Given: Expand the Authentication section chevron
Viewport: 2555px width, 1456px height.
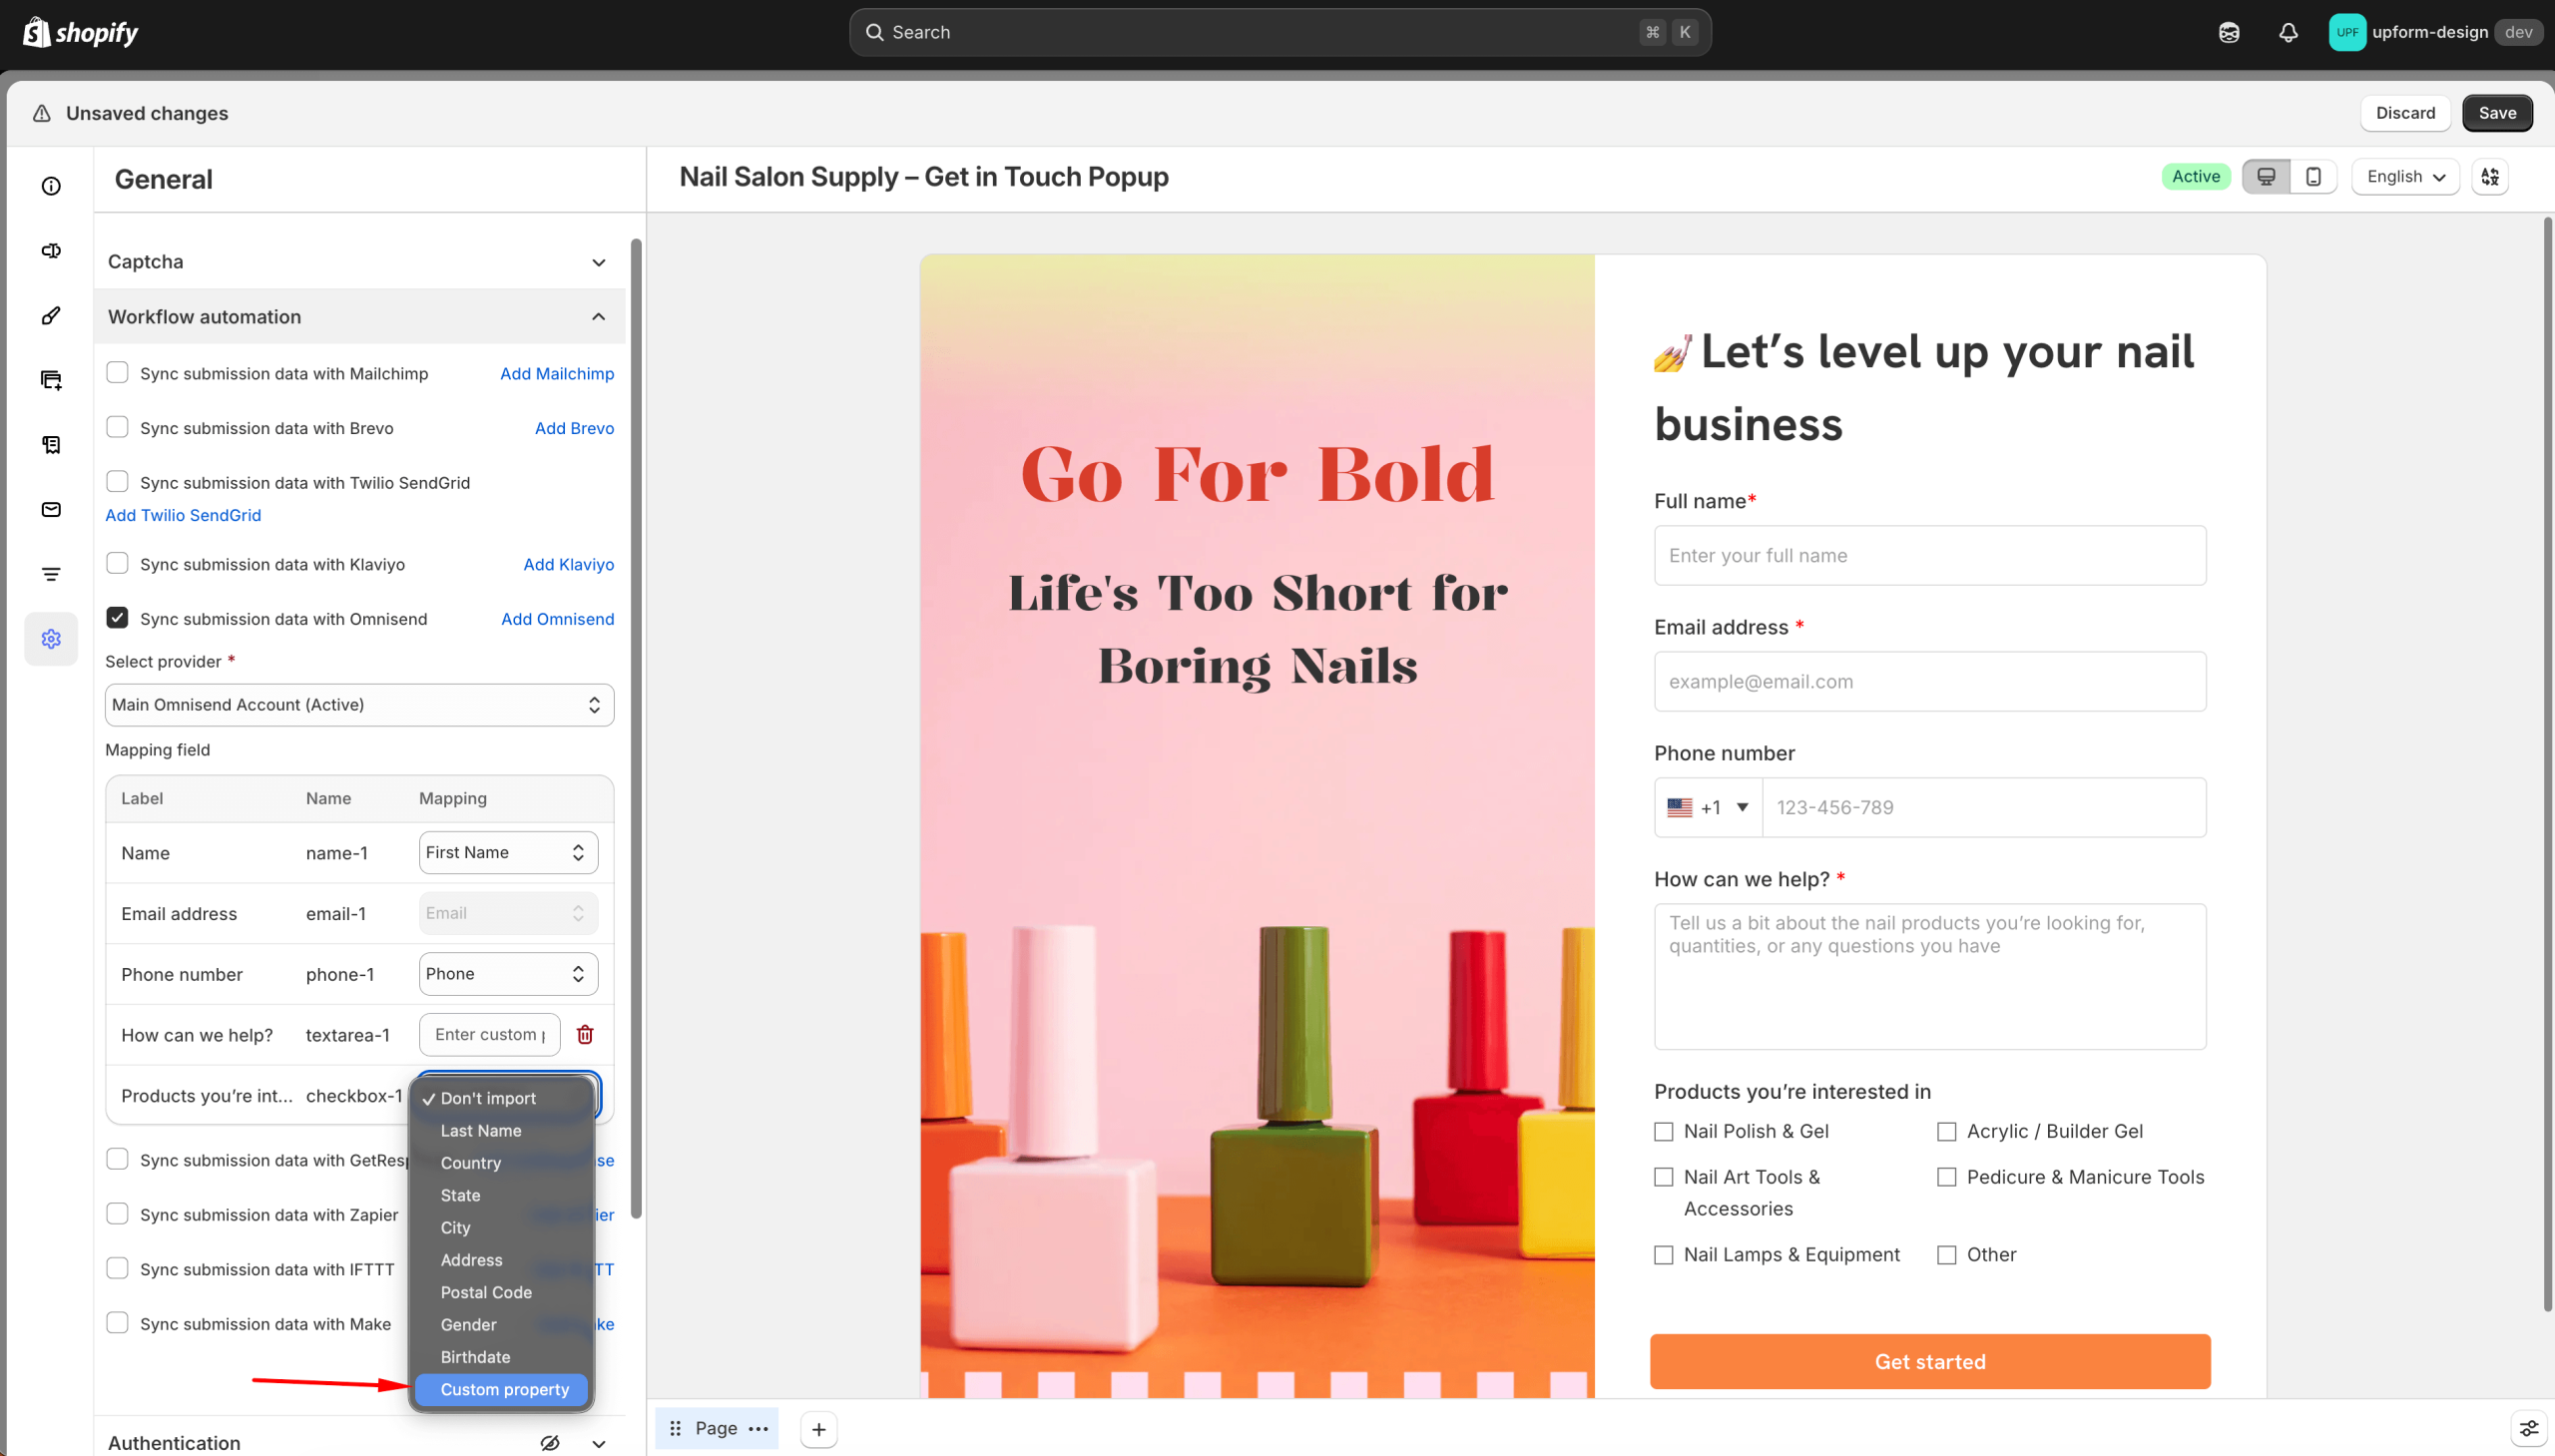Looking at the screenshot, I should pos(598,1443).
